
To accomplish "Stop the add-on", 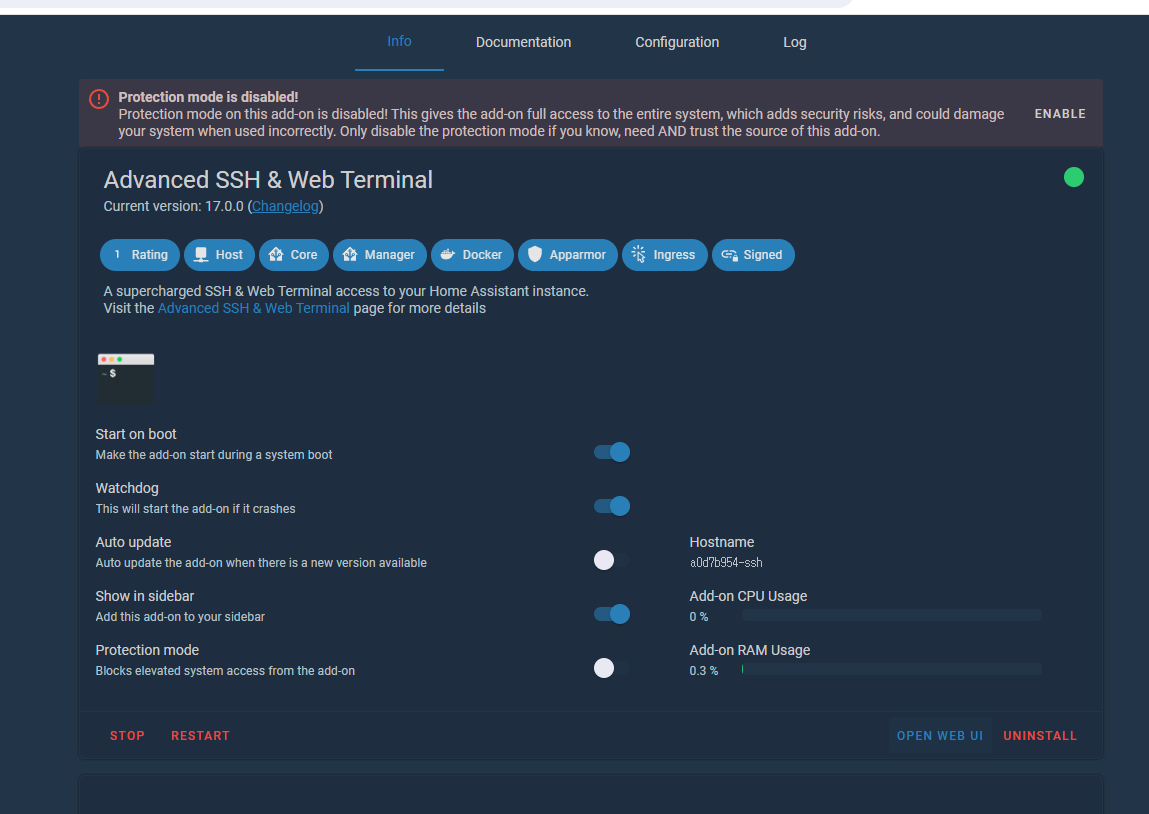I will pyautogui.click(x=128, y=736).
